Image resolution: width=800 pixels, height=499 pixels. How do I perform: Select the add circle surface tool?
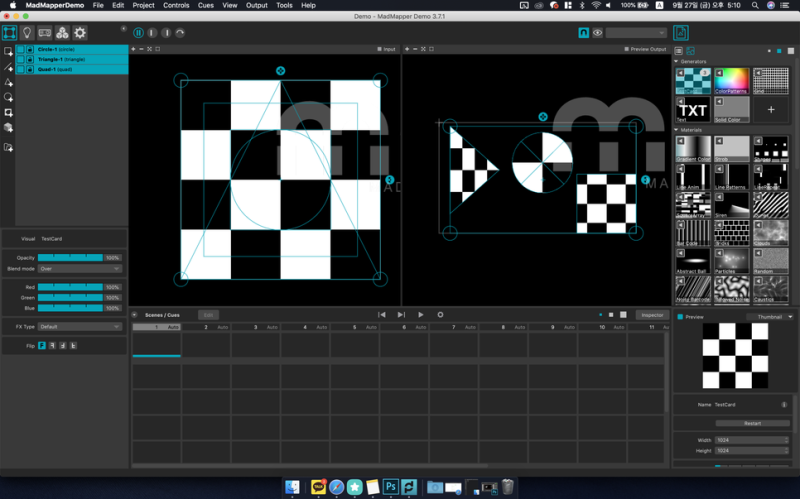point(9,98)
